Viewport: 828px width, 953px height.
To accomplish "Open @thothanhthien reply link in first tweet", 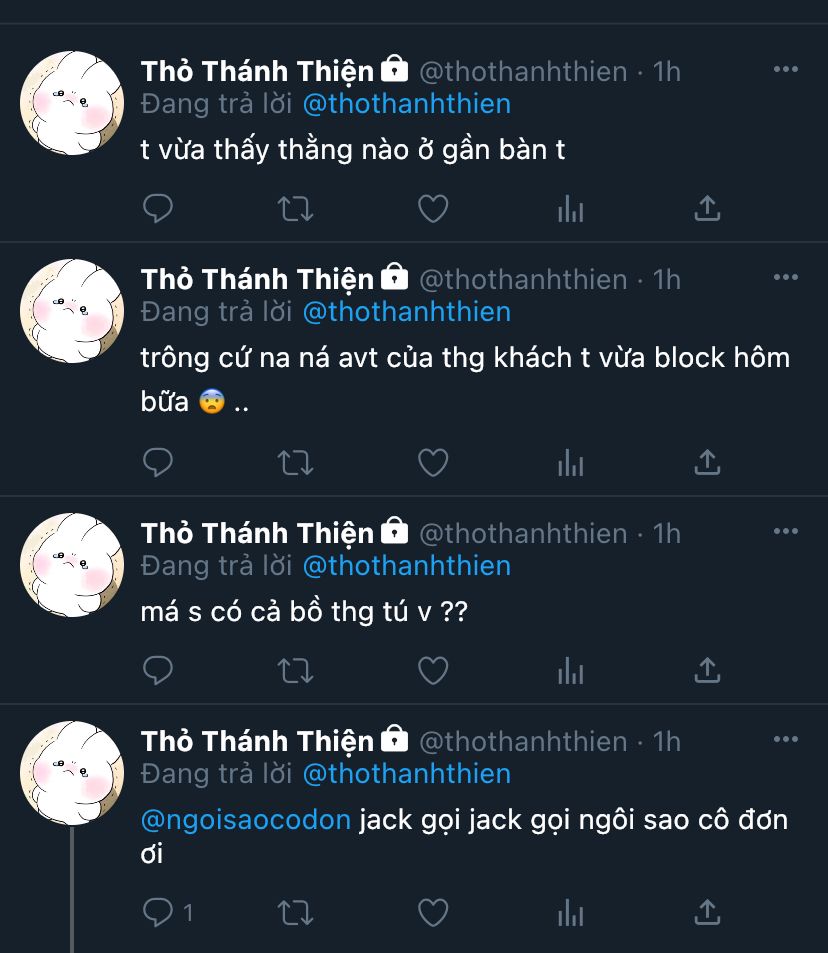I will pyautogui.click(x=407, y=104).
